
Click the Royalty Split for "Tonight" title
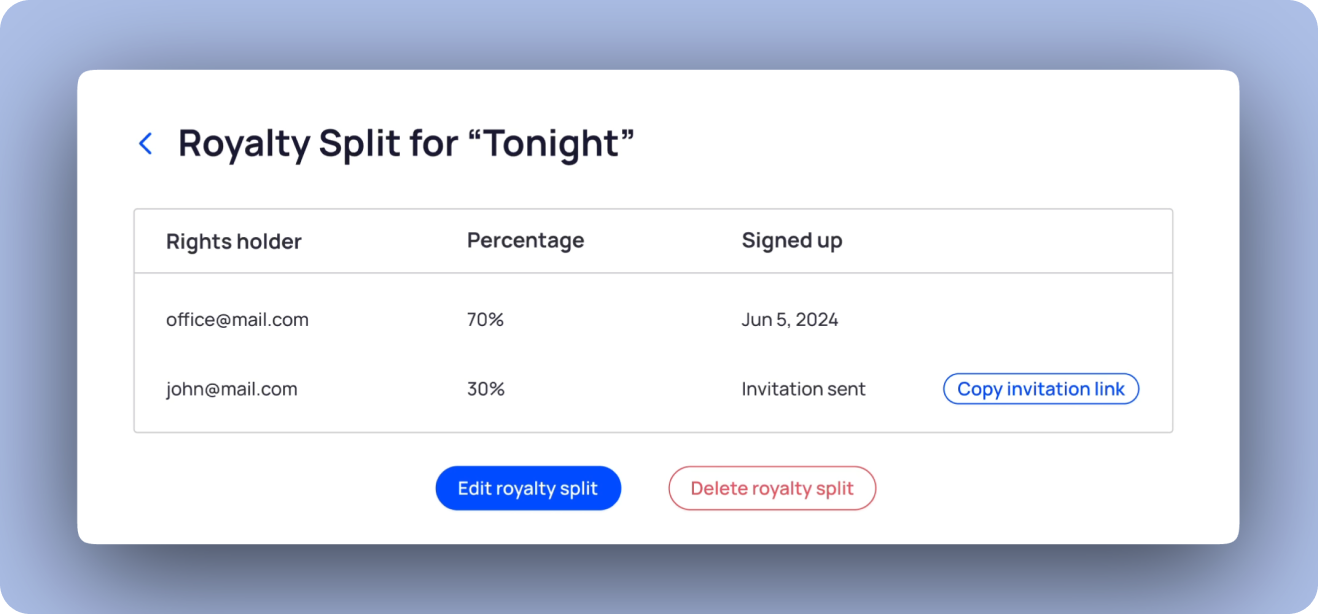click(x=406, y=144)
